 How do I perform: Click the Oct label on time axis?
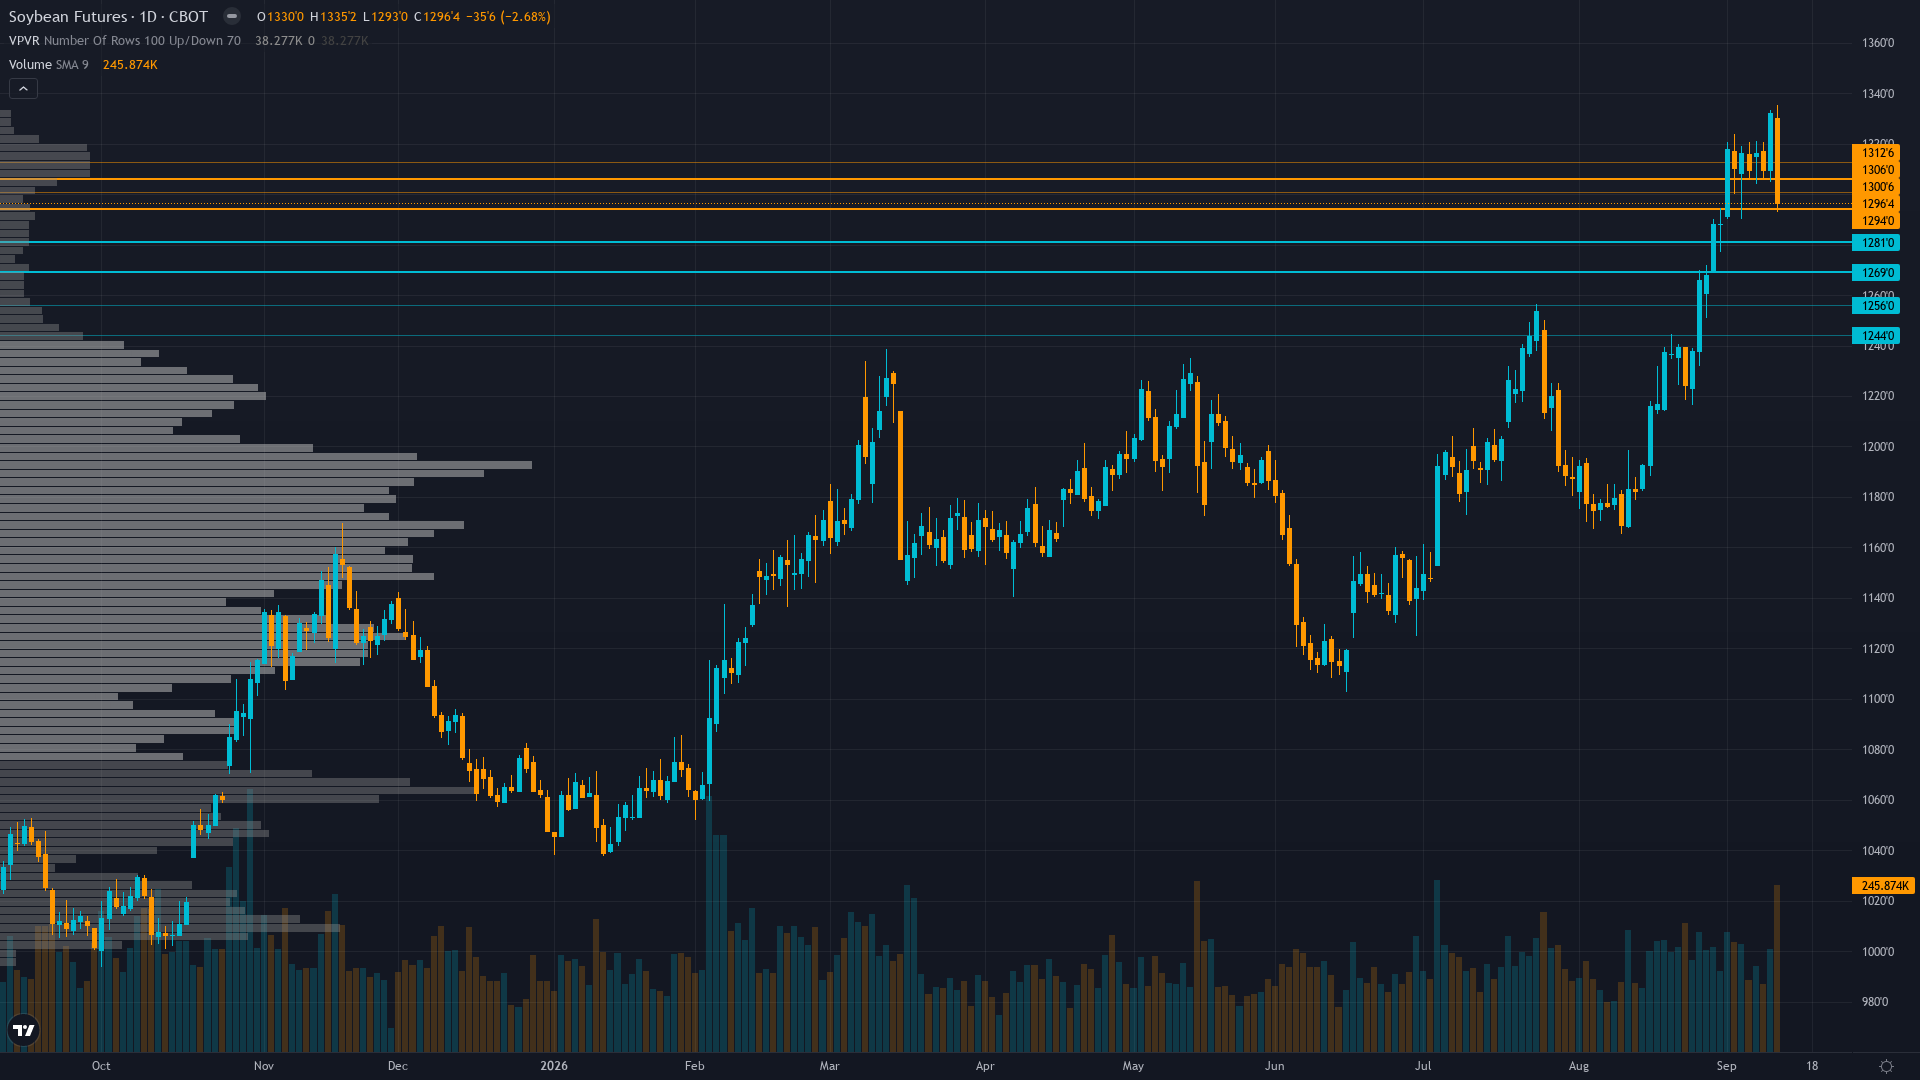(101, 1066)
